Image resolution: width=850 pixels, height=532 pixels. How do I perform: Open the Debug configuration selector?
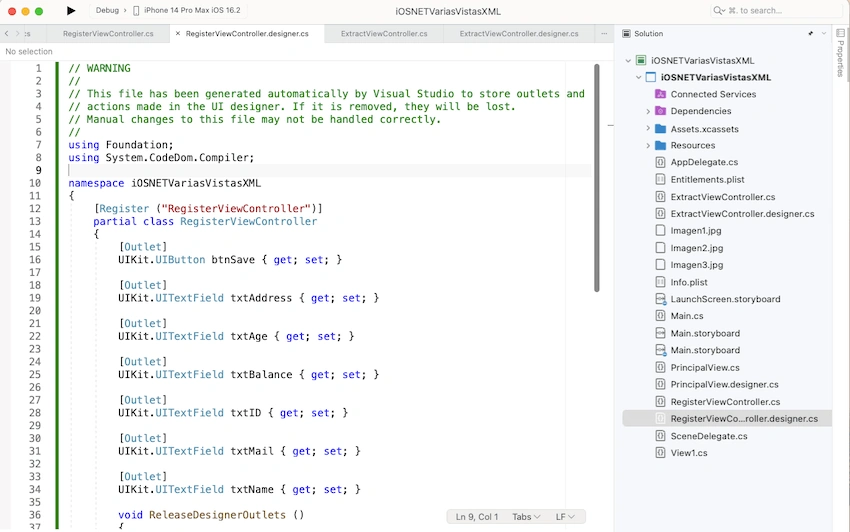pyautogui.click(x=107, y=10)
